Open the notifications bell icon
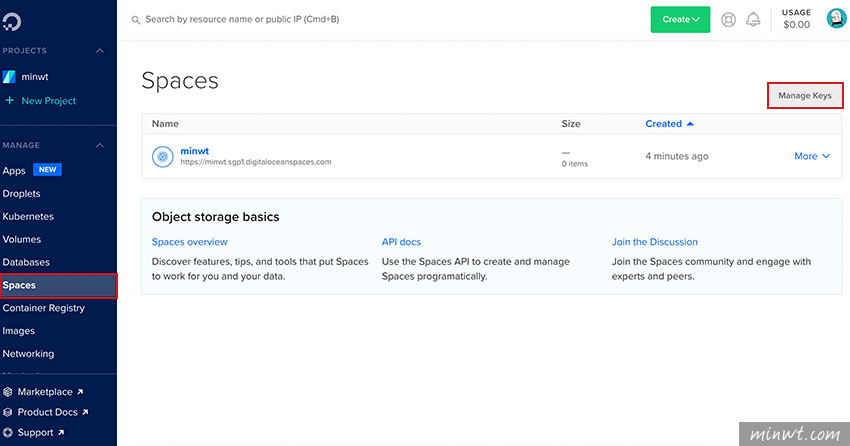This screenshot has height=446, width=850. click(x=753, y=20)
